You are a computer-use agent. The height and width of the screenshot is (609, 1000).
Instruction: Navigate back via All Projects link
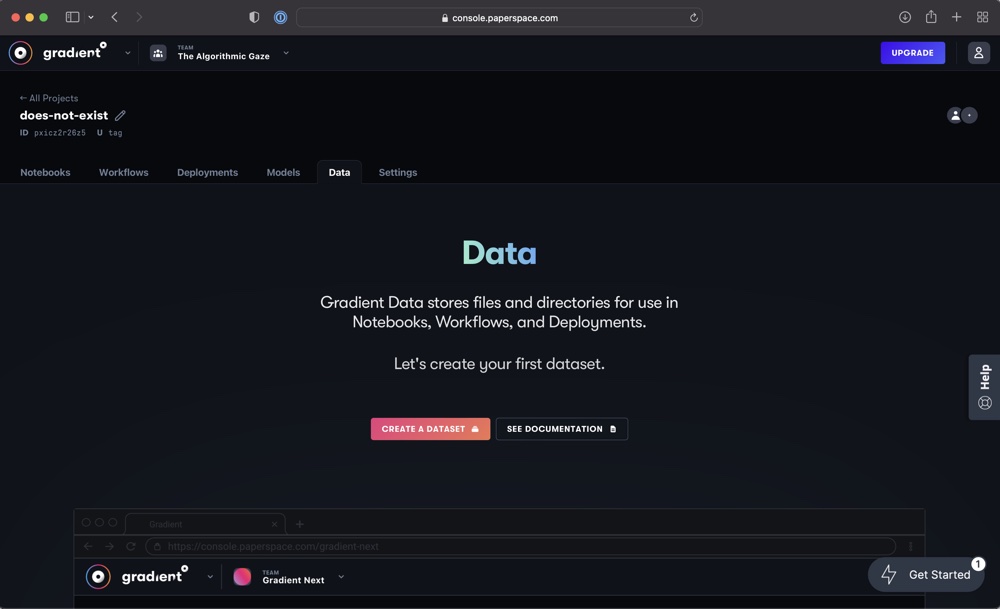click(48, 98)
